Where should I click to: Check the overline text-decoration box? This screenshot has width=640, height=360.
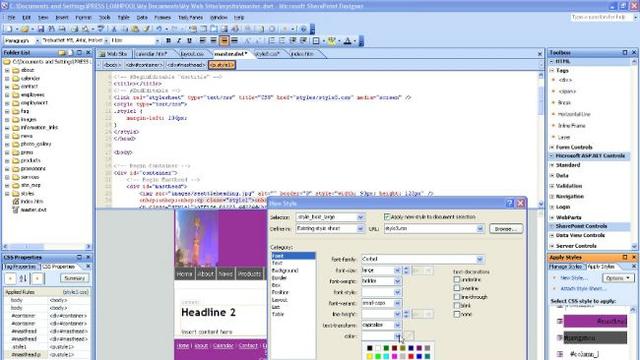(x=457, y=288)
